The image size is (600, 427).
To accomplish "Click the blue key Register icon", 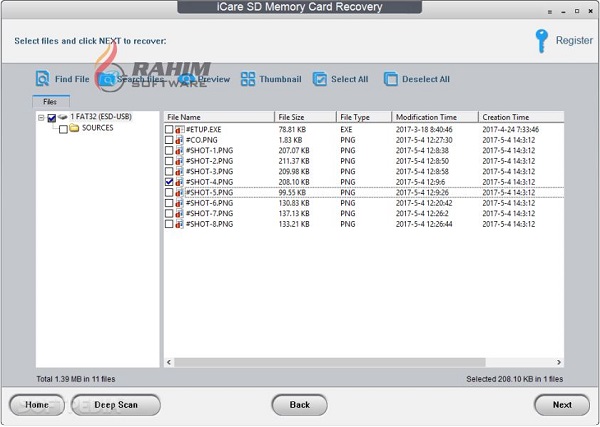I will pos(541,41).
